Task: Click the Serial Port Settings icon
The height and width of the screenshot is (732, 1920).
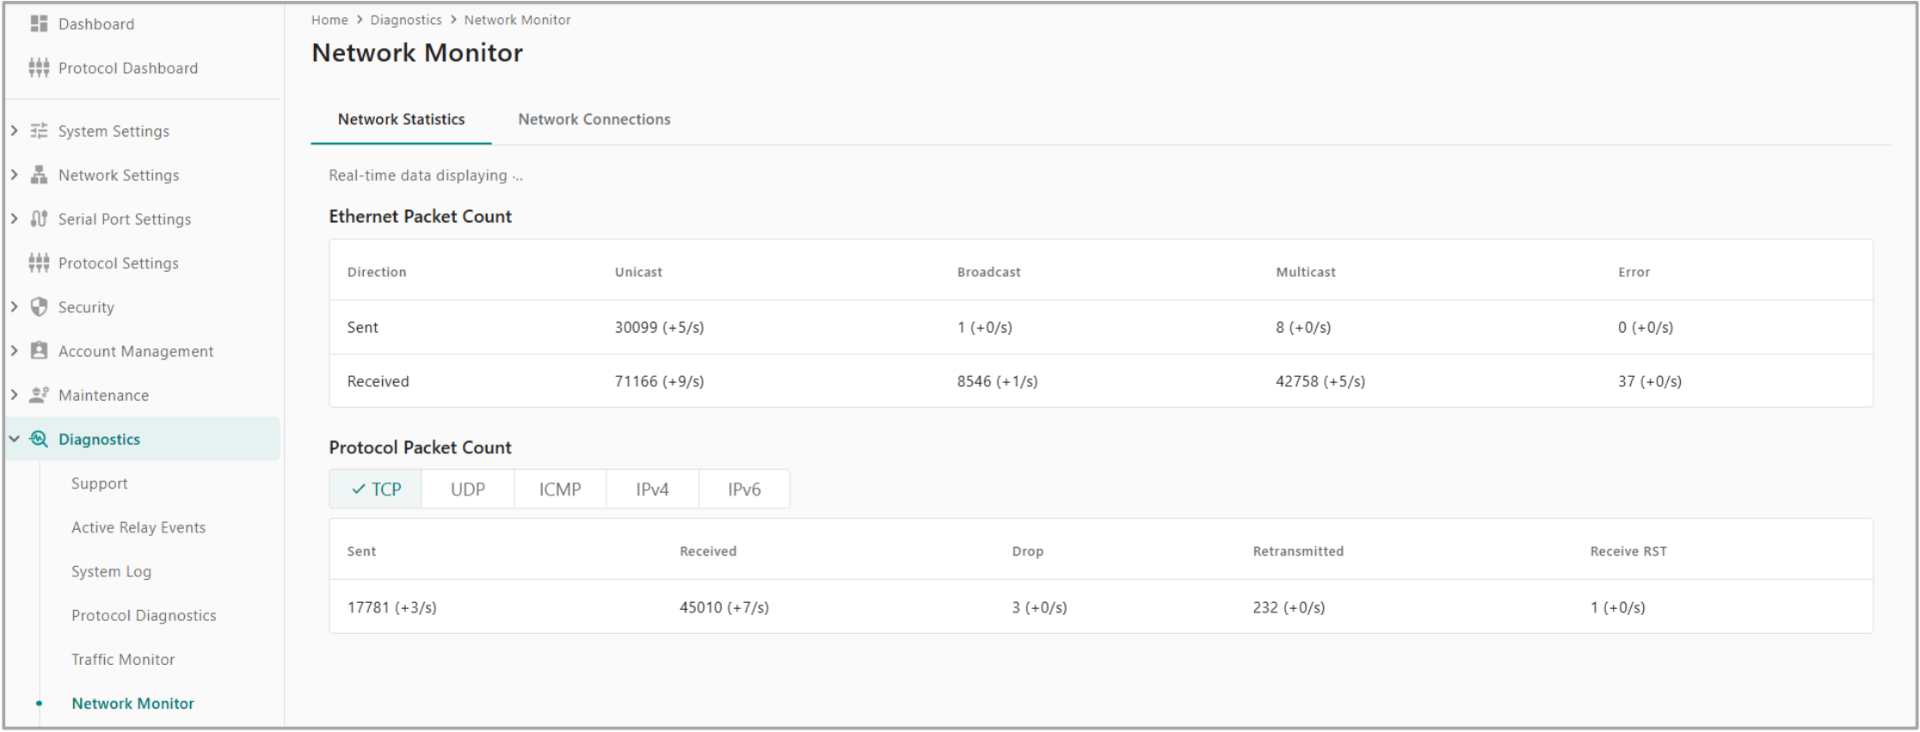Action: click(39, 219)
